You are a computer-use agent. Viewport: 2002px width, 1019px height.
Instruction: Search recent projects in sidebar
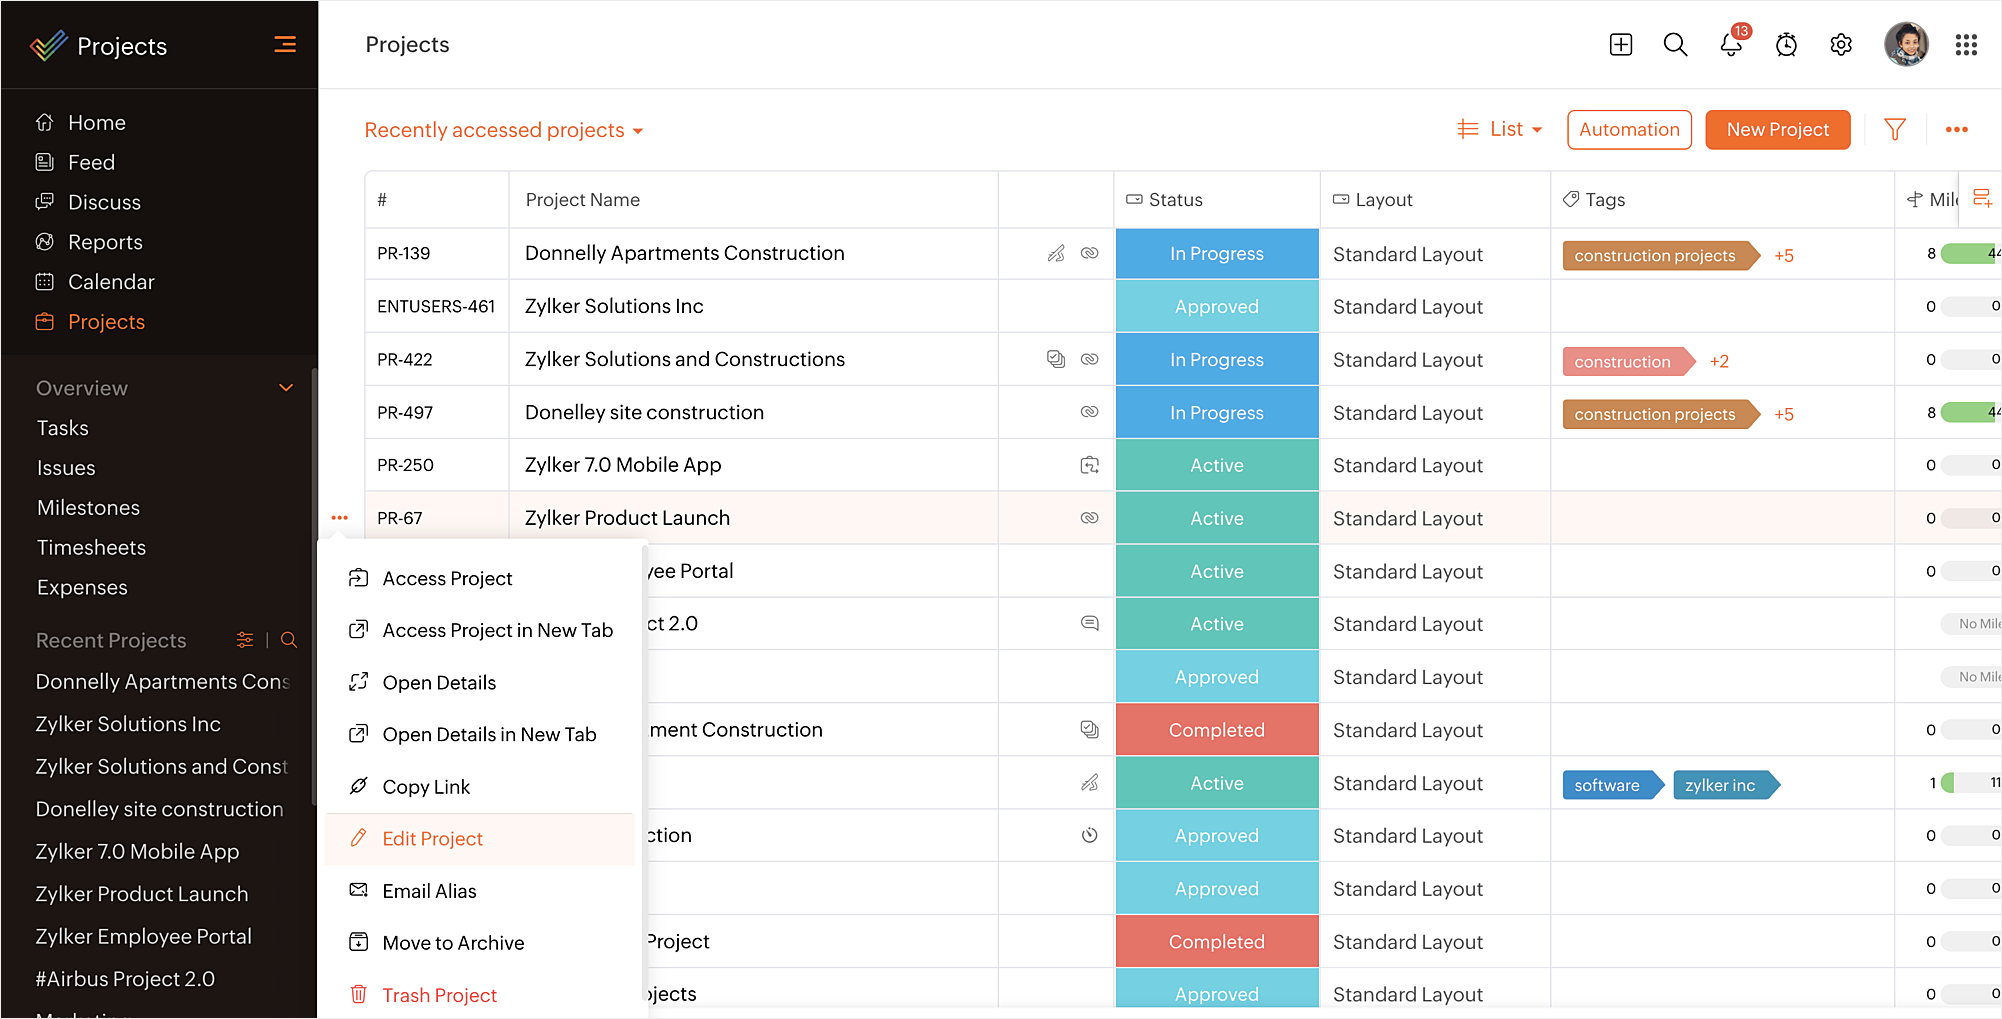coord(289,640)
